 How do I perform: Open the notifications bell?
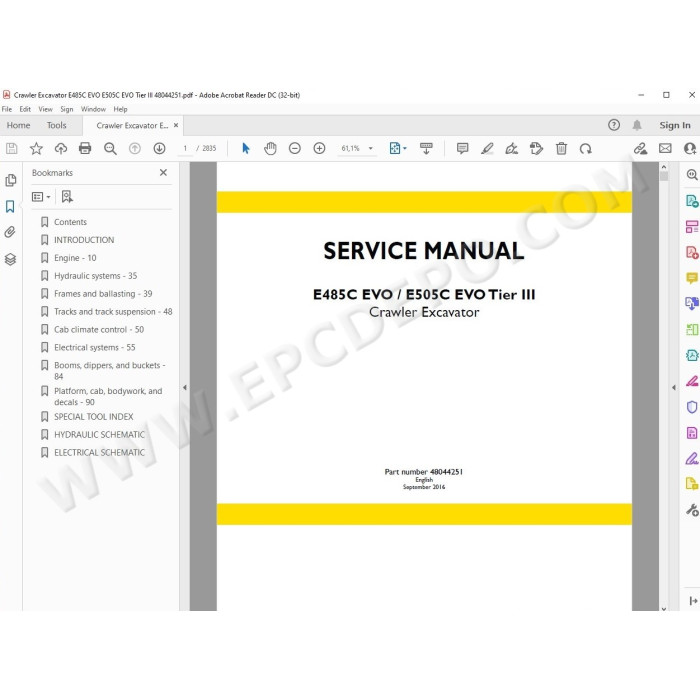[x=637, y=125]
